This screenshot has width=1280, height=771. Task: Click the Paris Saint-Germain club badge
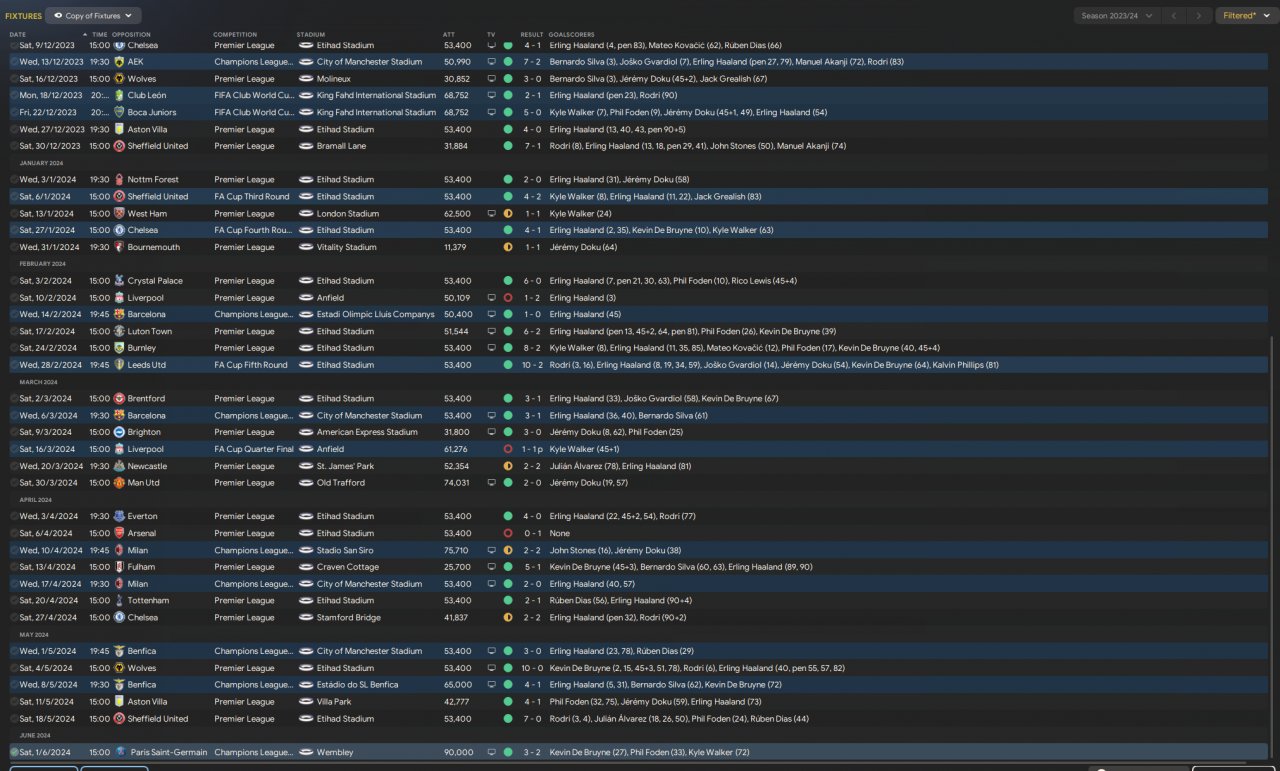click(119, 752)
